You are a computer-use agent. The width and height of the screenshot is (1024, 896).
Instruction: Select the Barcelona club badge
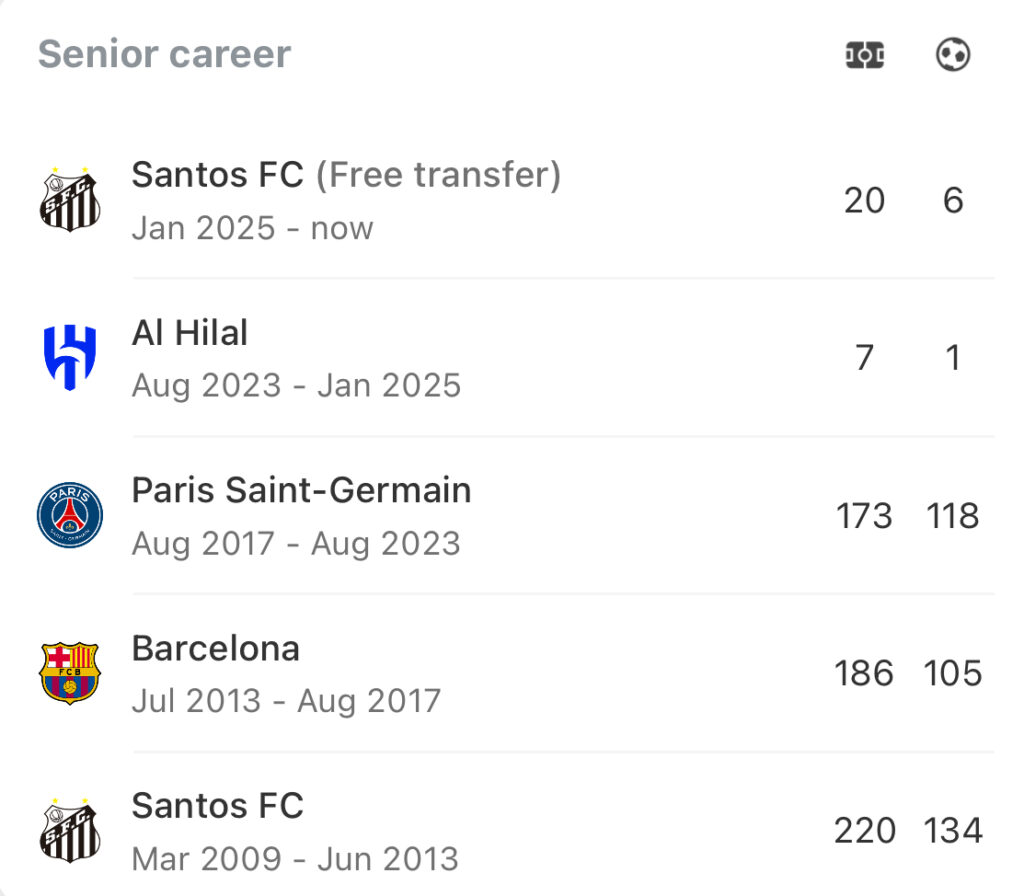click(70, 673)
